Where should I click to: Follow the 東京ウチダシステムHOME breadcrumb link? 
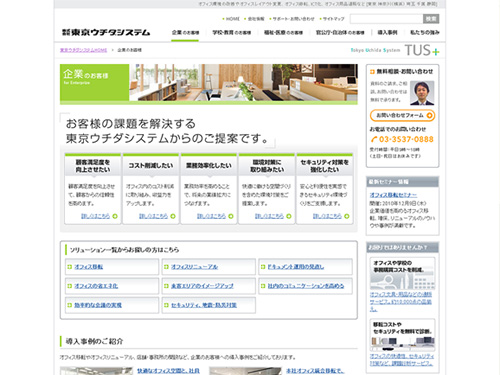[83, 50]
